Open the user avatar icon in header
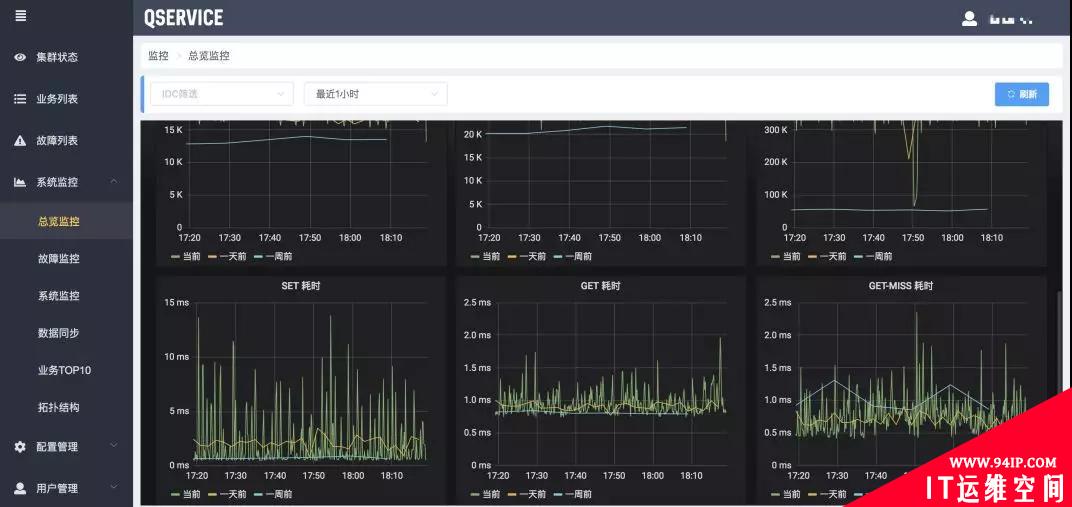This screenshot has height=507, width=1072. pyautogui.click(x=969, y=18)
